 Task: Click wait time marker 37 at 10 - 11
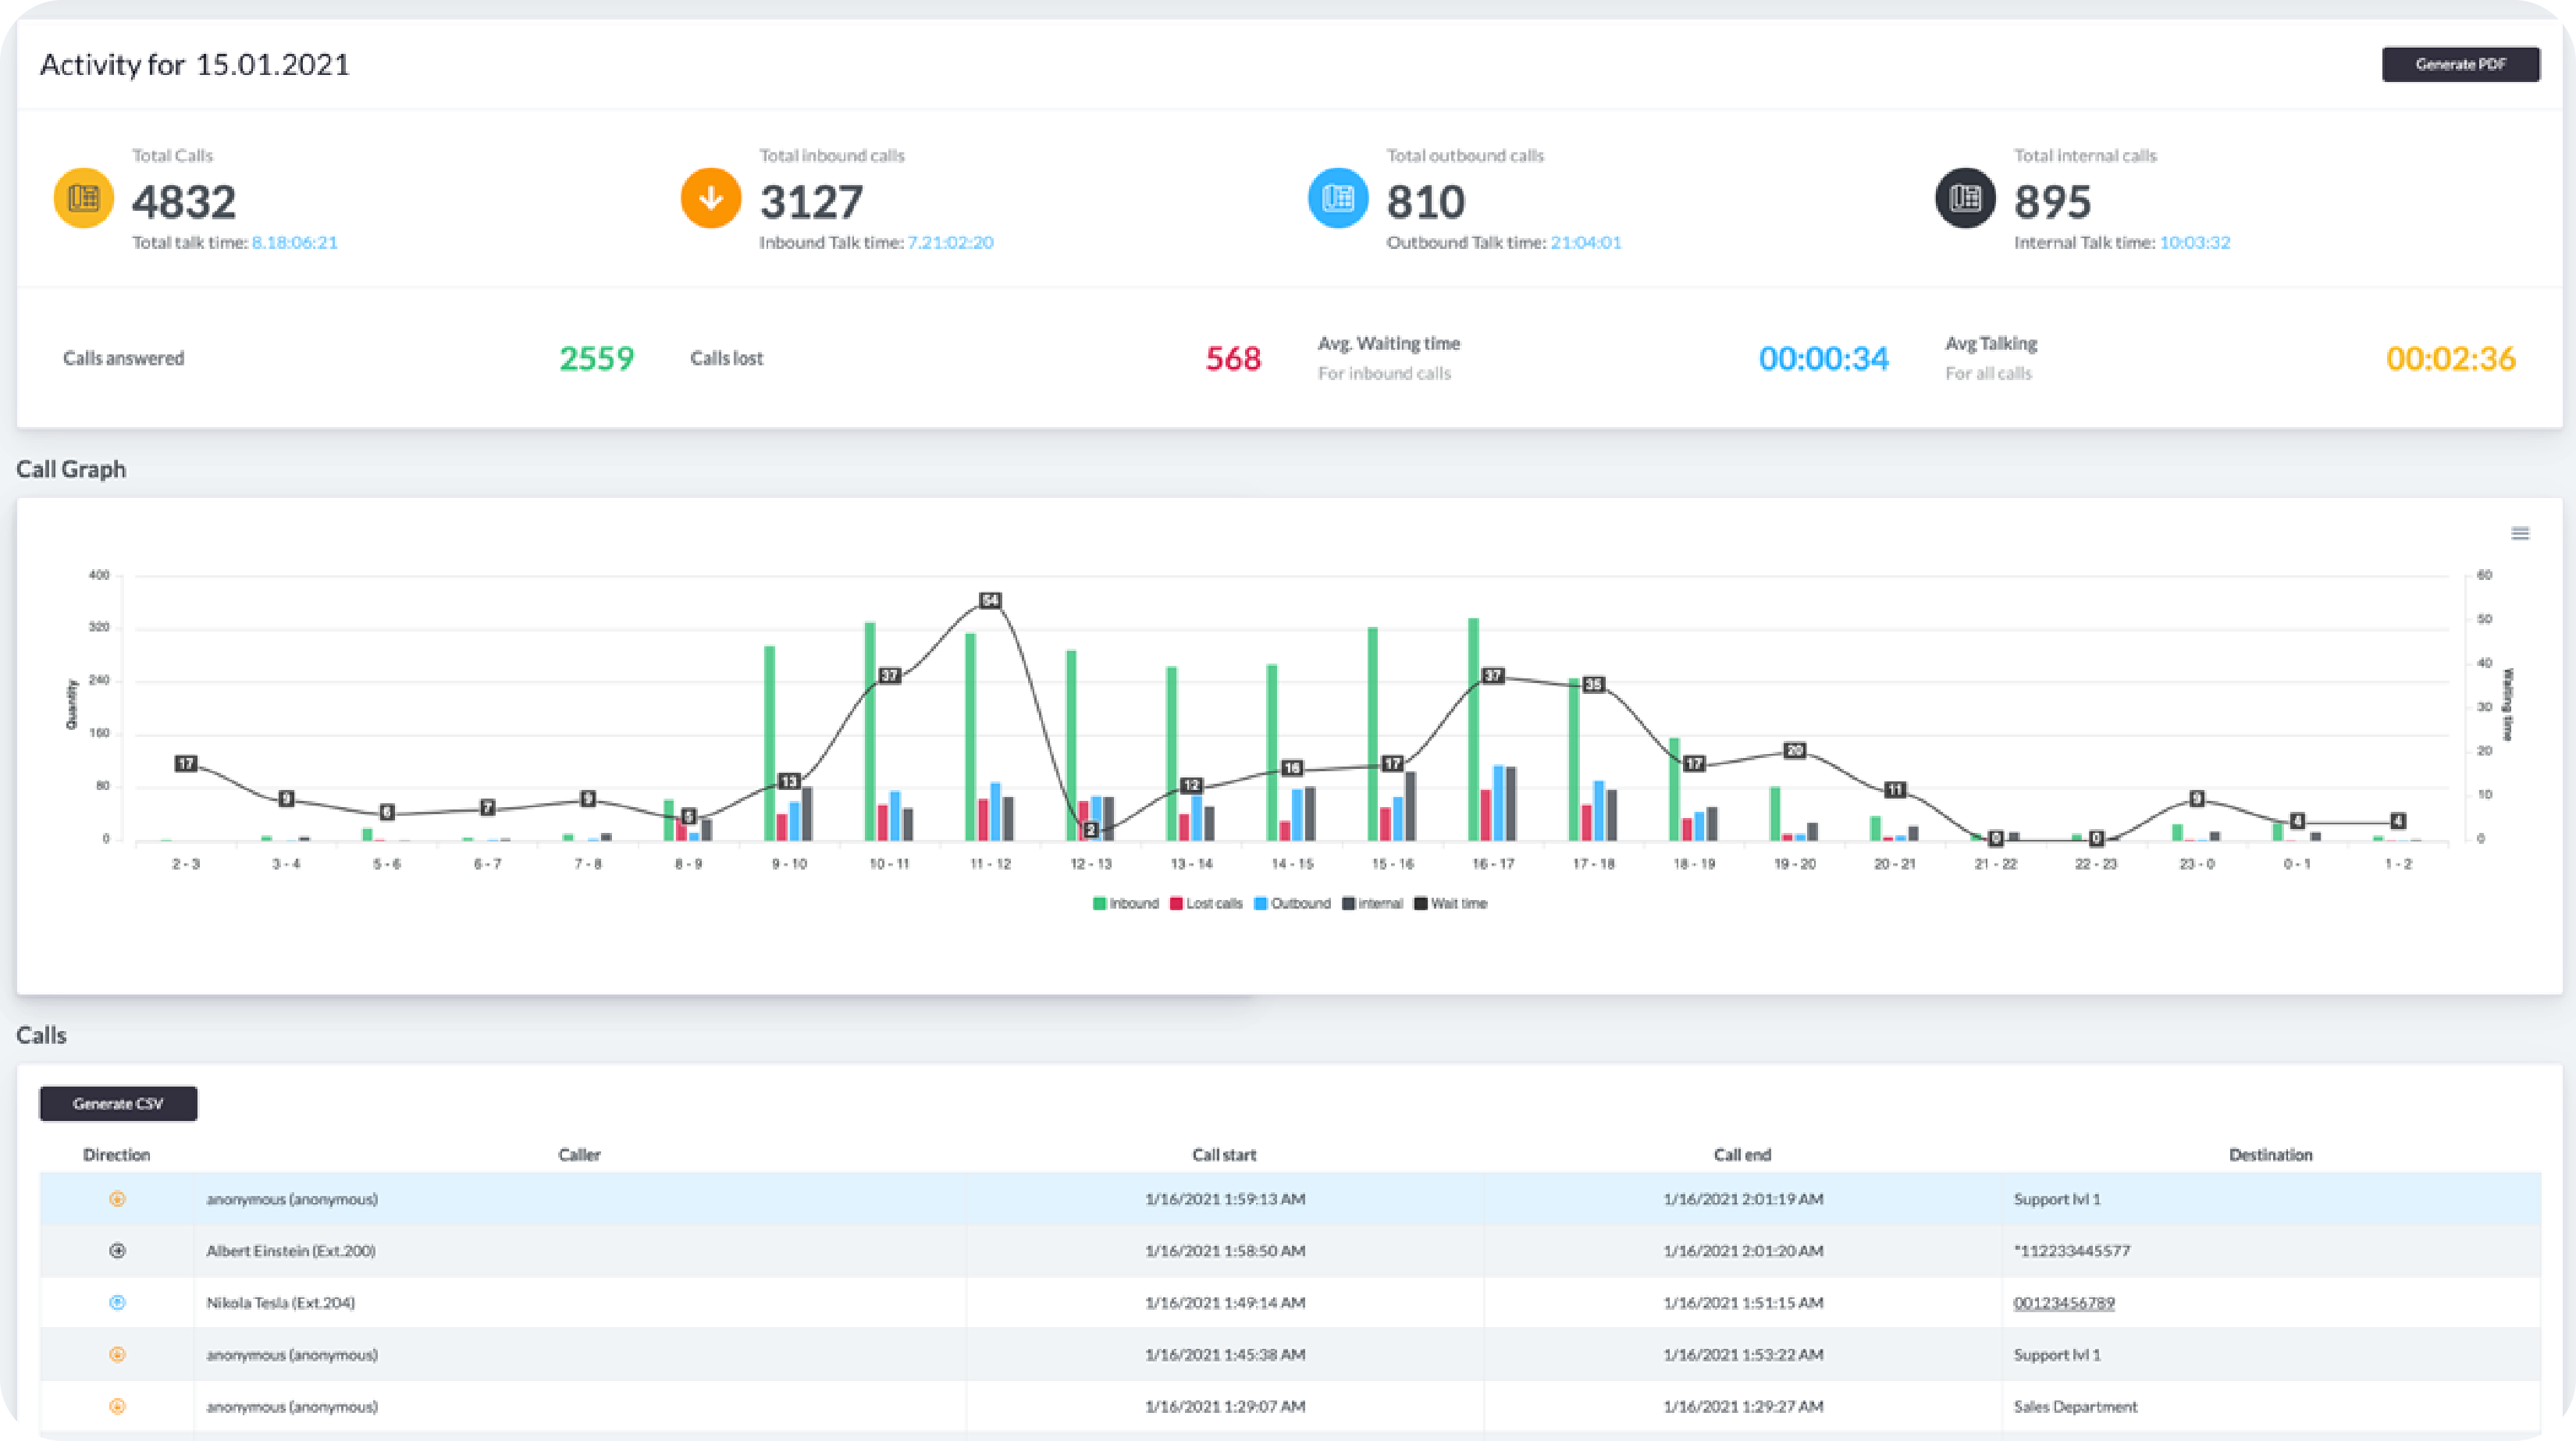pyautogui.click(x=889, y=676)
